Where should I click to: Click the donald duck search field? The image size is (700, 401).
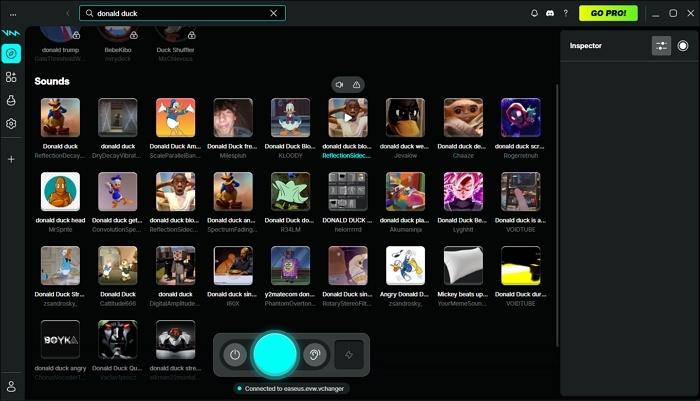coord(182,13)
